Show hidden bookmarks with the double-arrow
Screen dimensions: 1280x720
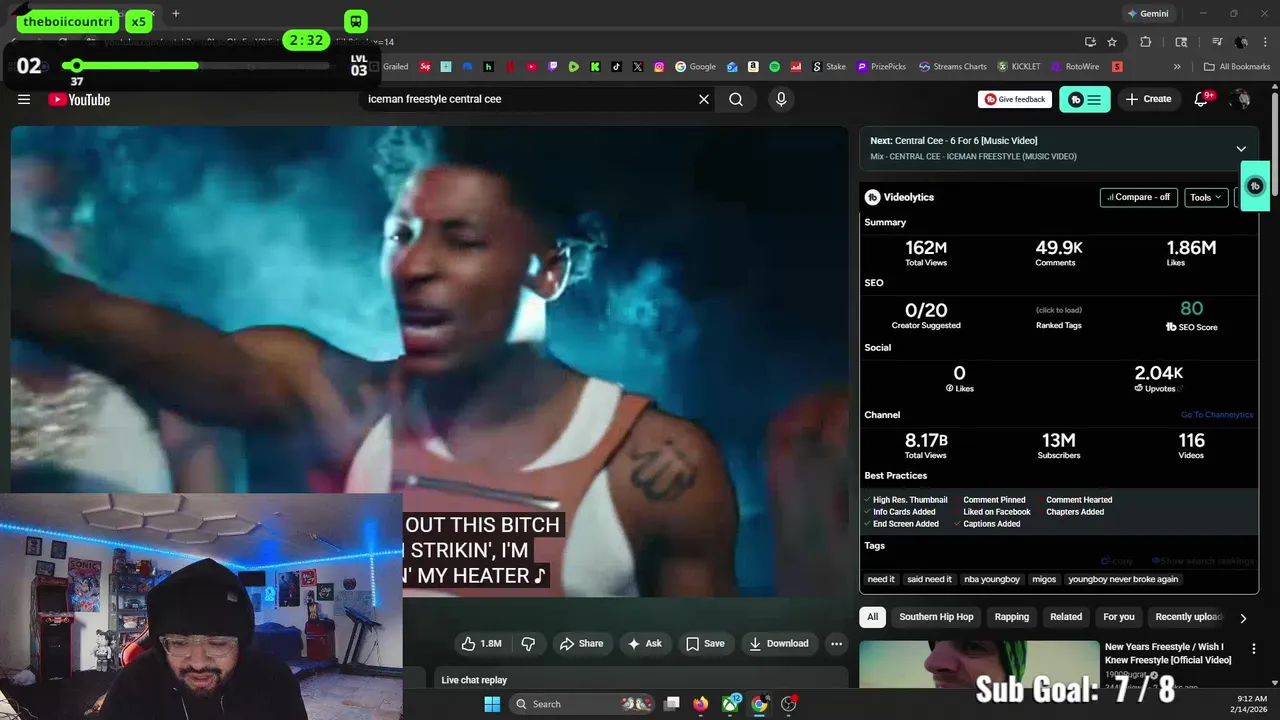pos(1177,67)
